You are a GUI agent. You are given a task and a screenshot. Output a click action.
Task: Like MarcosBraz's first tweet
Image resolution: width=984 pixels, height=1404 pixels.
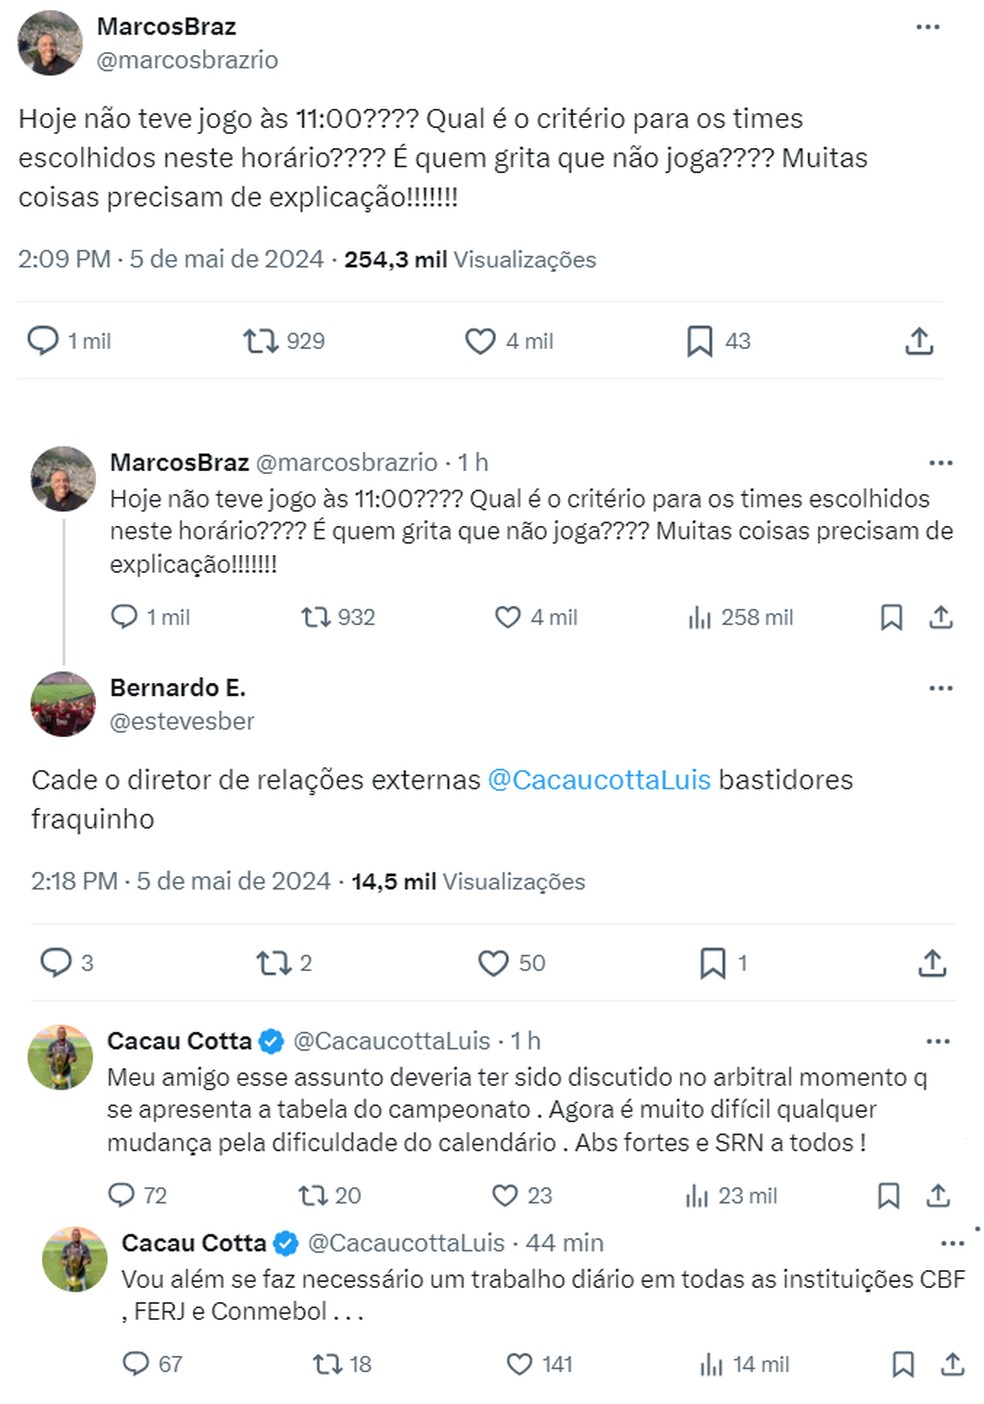coord(479,341)
